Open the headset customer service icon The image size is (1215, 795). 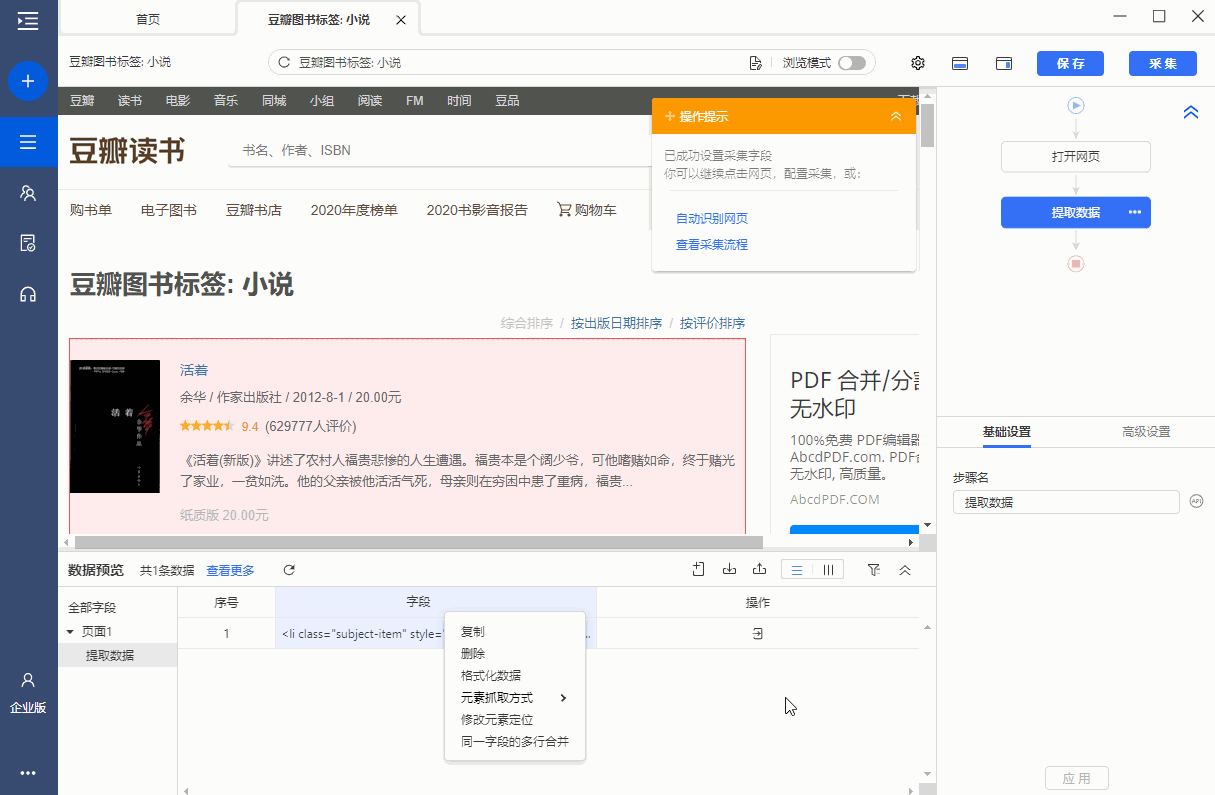tap(28, 294)
